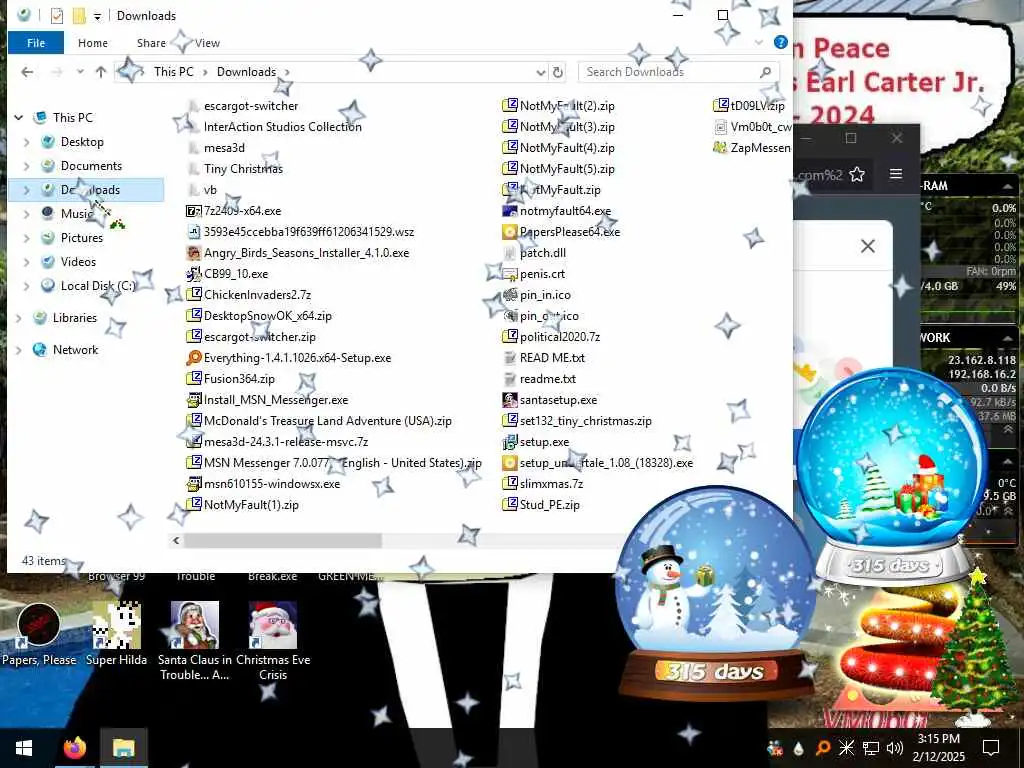Open recent locations dropdown arrow
The height and width of the screenshot is (768, 1024).
pos(80,72)
